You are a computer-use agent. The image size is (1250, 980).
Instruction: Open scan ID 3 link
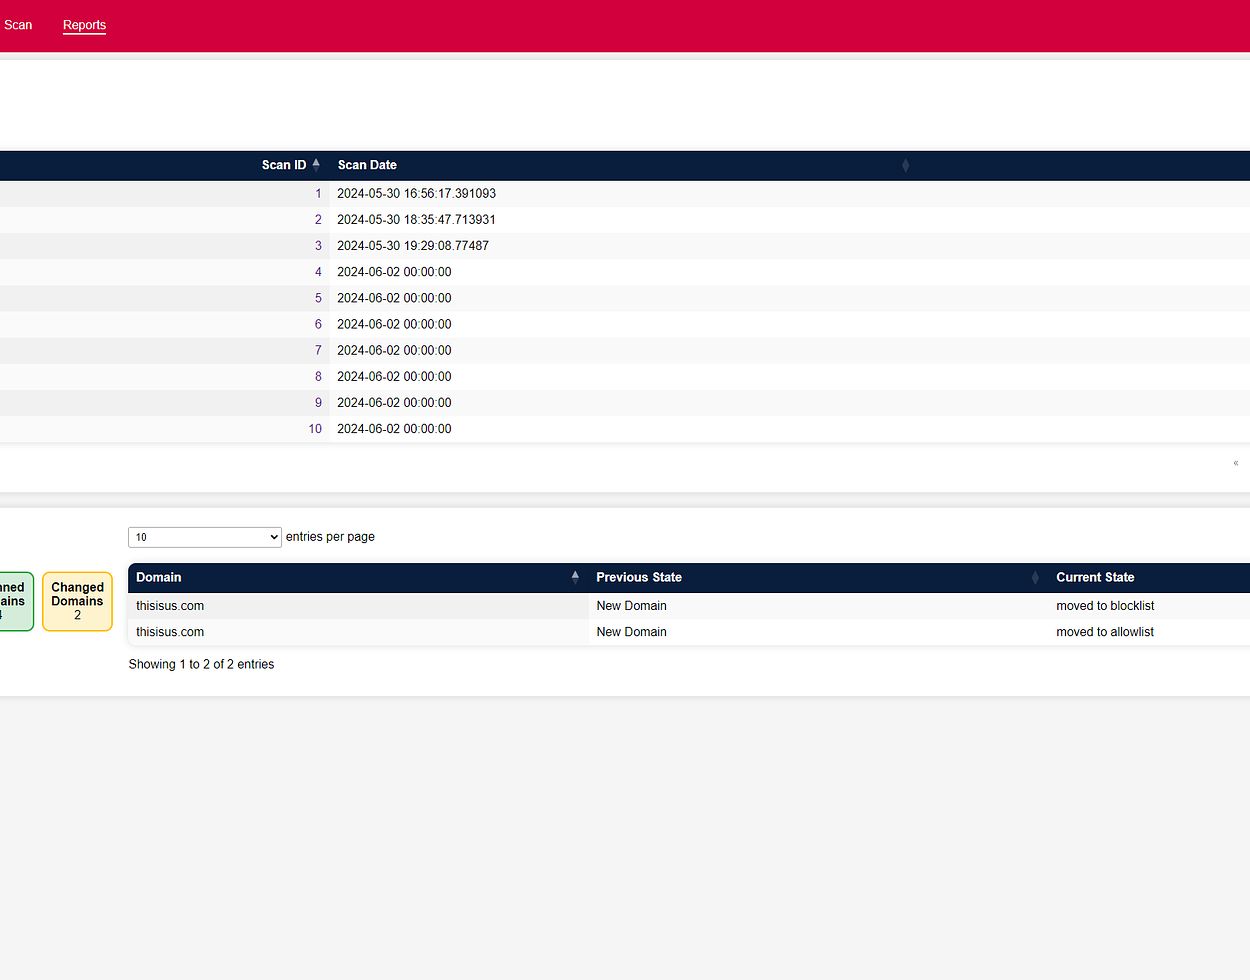[318, 246]
